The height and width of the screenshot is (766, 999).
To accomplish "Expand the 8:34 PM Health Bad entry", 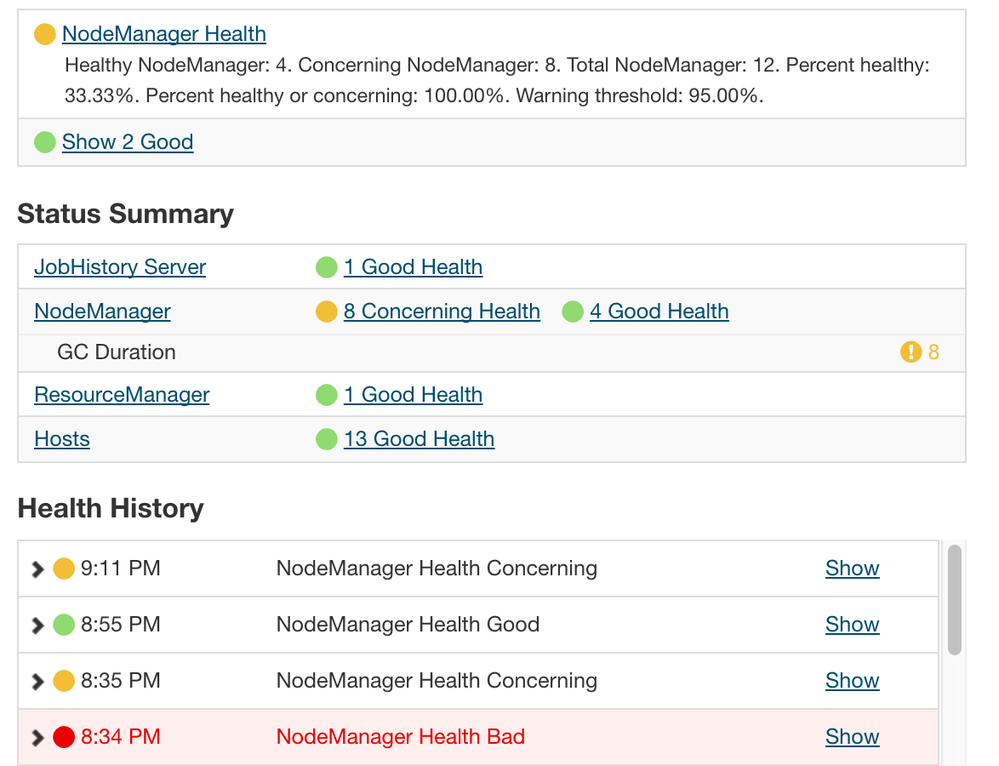I will click(x=38, y=737).
